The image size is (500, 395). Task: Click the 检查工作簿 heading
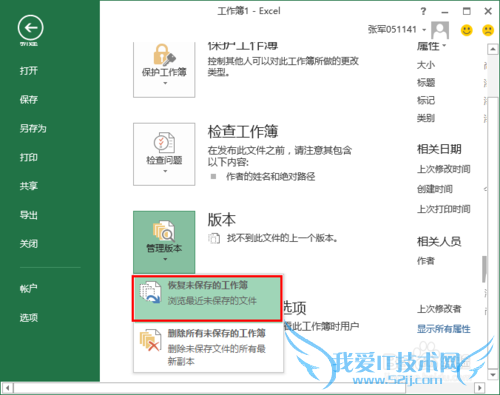[243, 131]
